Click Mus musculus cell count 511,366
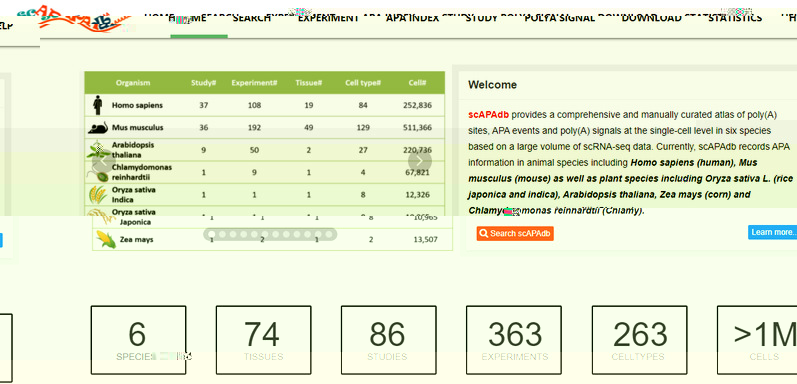The width and height of the screenshot is (797, 384). (416, 128)
